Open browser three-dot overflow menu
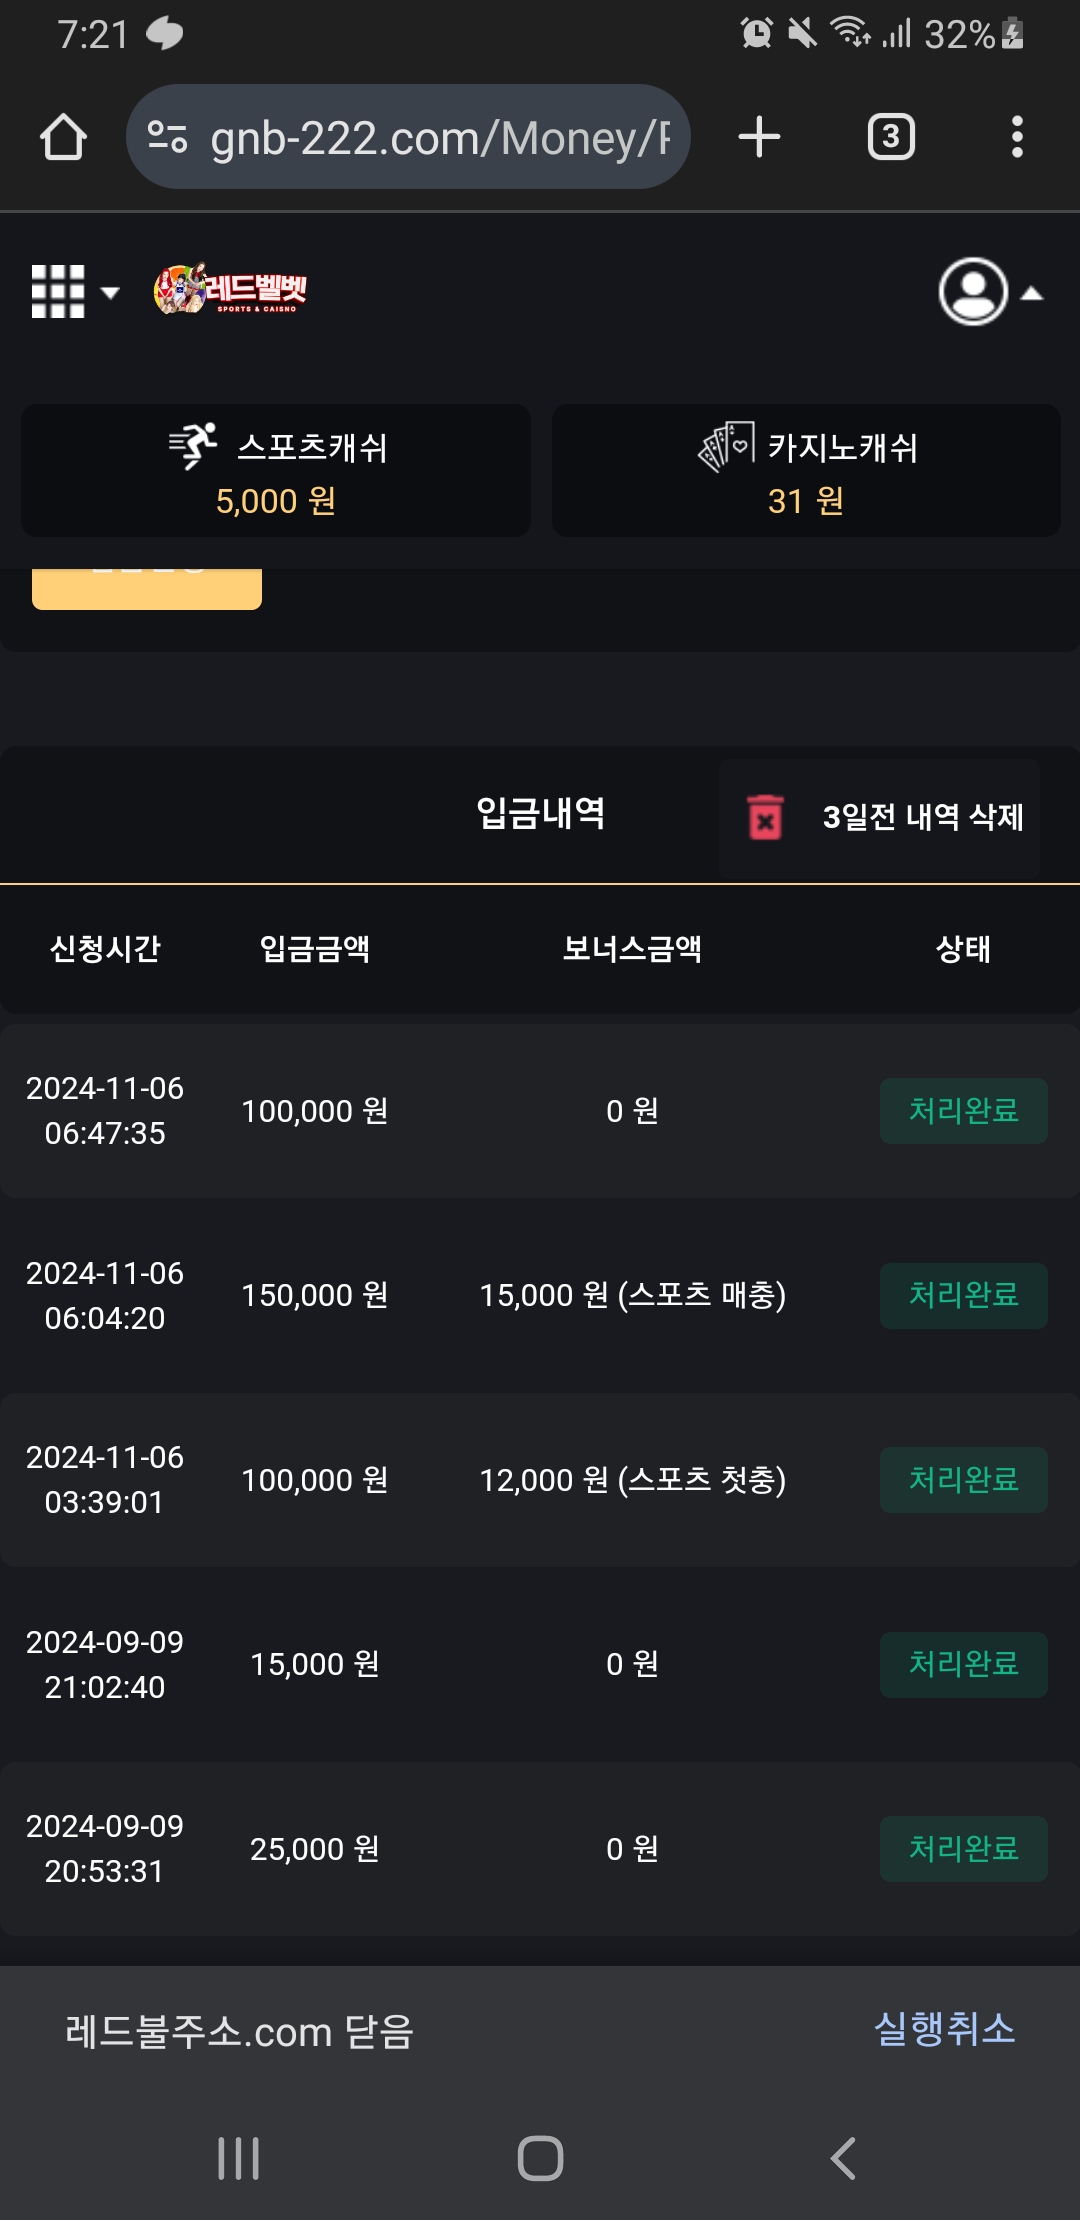The width and height of the screenshot is (1080, 2220). click(1016, 137)
